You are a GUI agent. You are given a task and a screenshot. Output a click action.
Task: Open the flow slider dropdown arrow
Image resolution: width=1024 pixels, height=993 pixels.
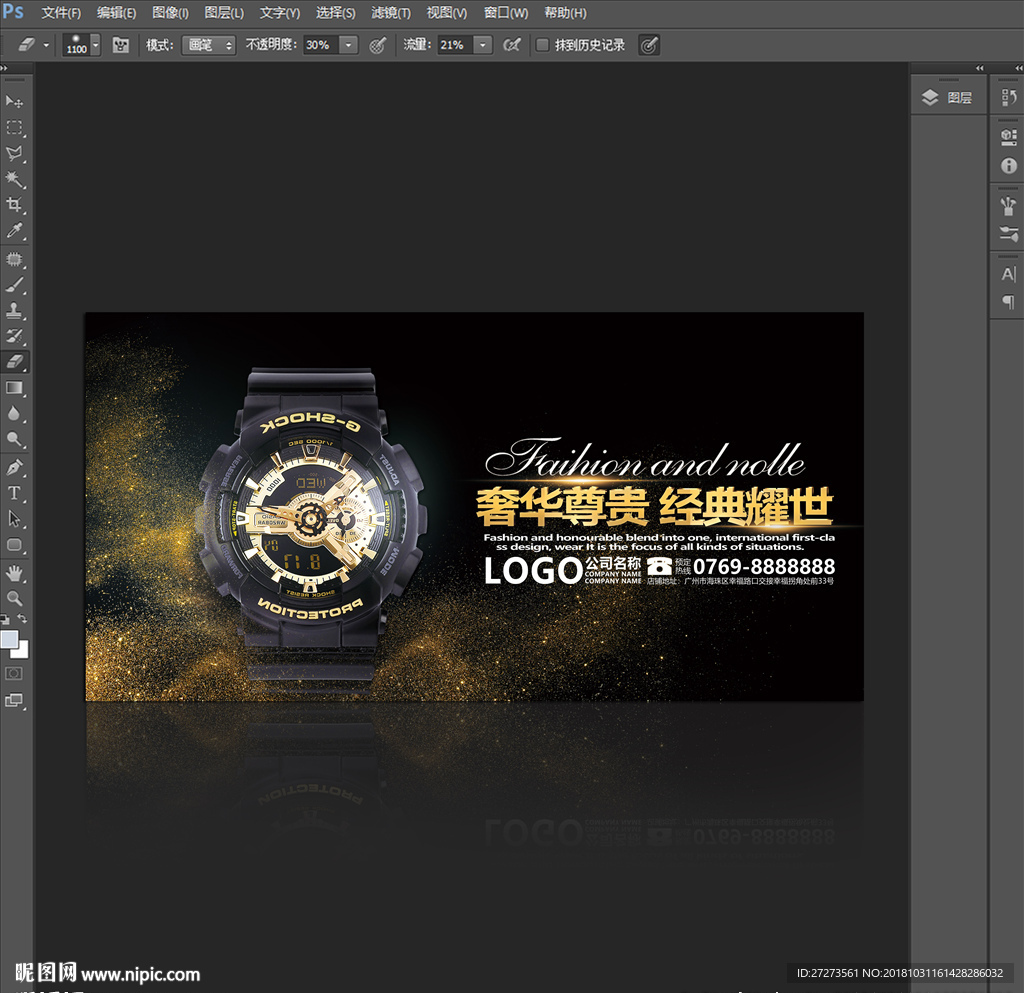tap(483, 45)
